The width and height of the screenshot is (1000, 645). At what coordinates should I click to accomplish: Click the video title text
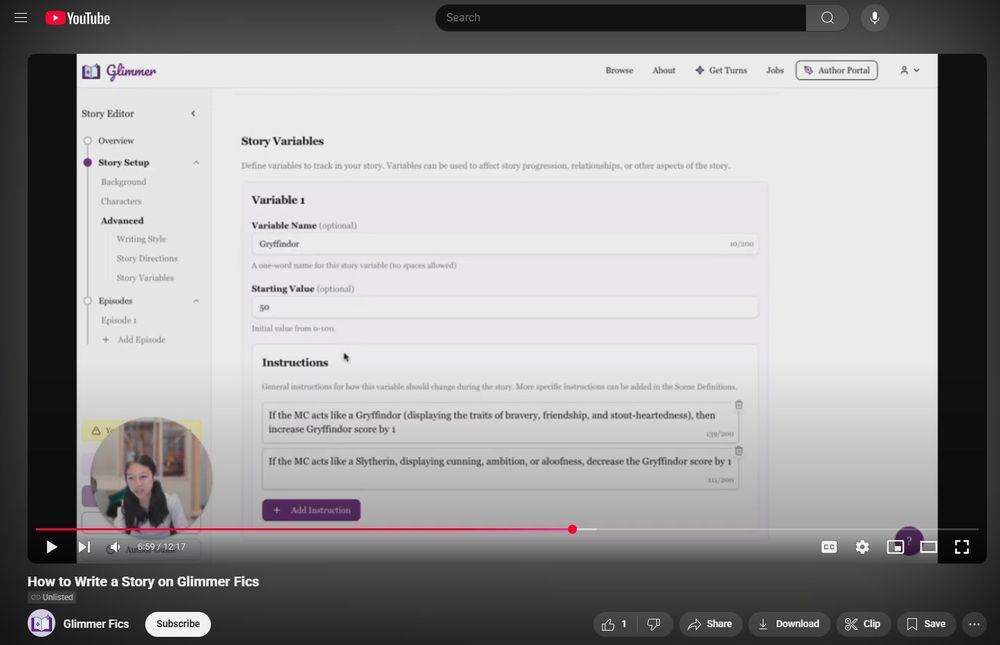(143, 581)
